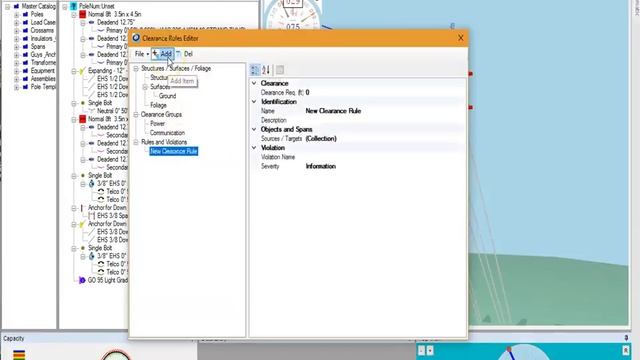Image resolution: width=640 pixels, height=360 pixels.
Task: Click the Transformers catalog icon
Action: 25,63
